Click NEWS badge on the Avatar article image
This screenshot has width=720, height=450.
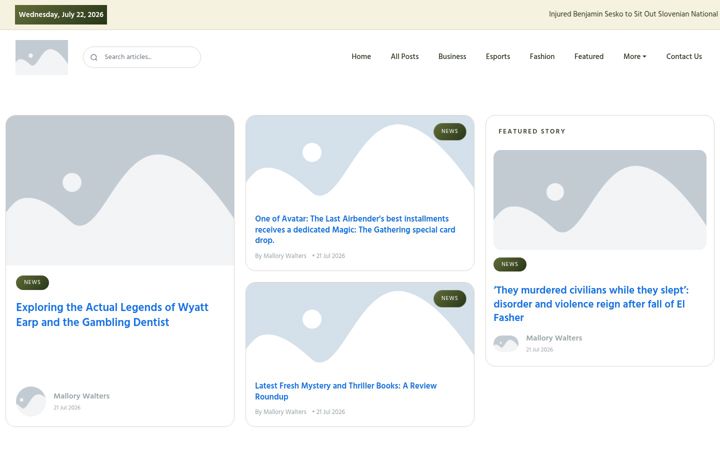[450, 131]
